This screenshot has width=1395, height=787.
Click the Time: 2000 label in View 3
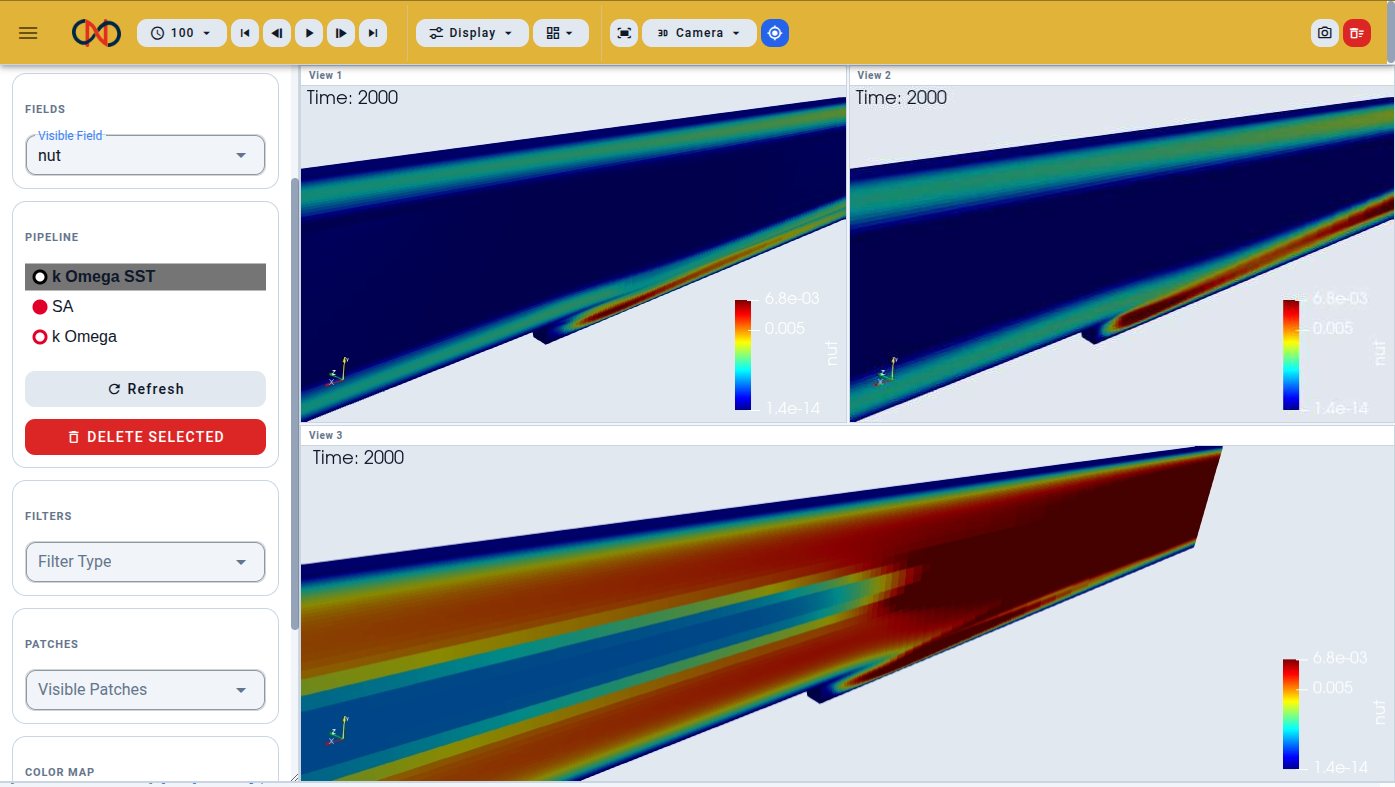coord(358,457)
